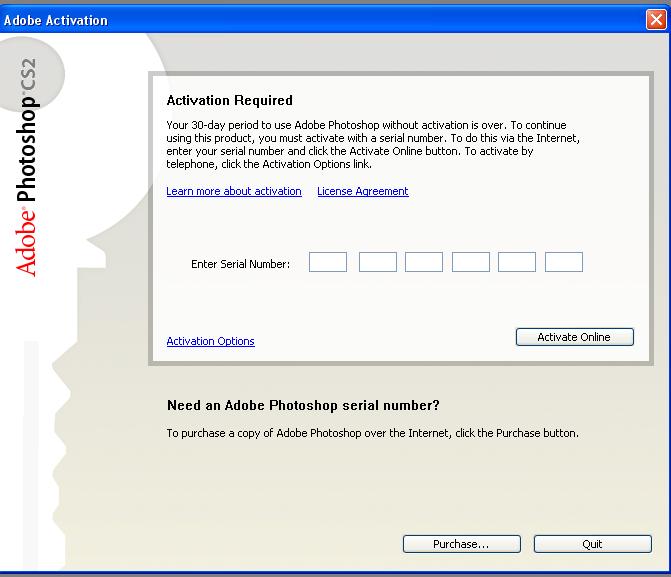
Task: Open the Learn more about activation link
Action: pos(234,191)
